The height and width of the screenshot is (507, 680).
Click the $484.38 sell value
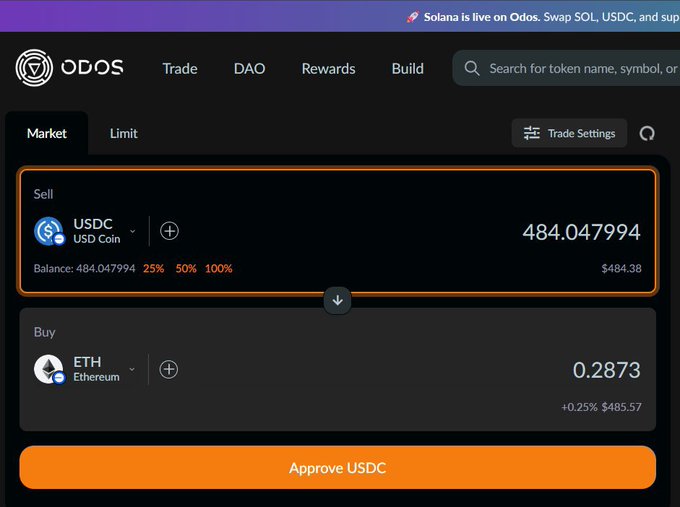click(x=621, y=268)
